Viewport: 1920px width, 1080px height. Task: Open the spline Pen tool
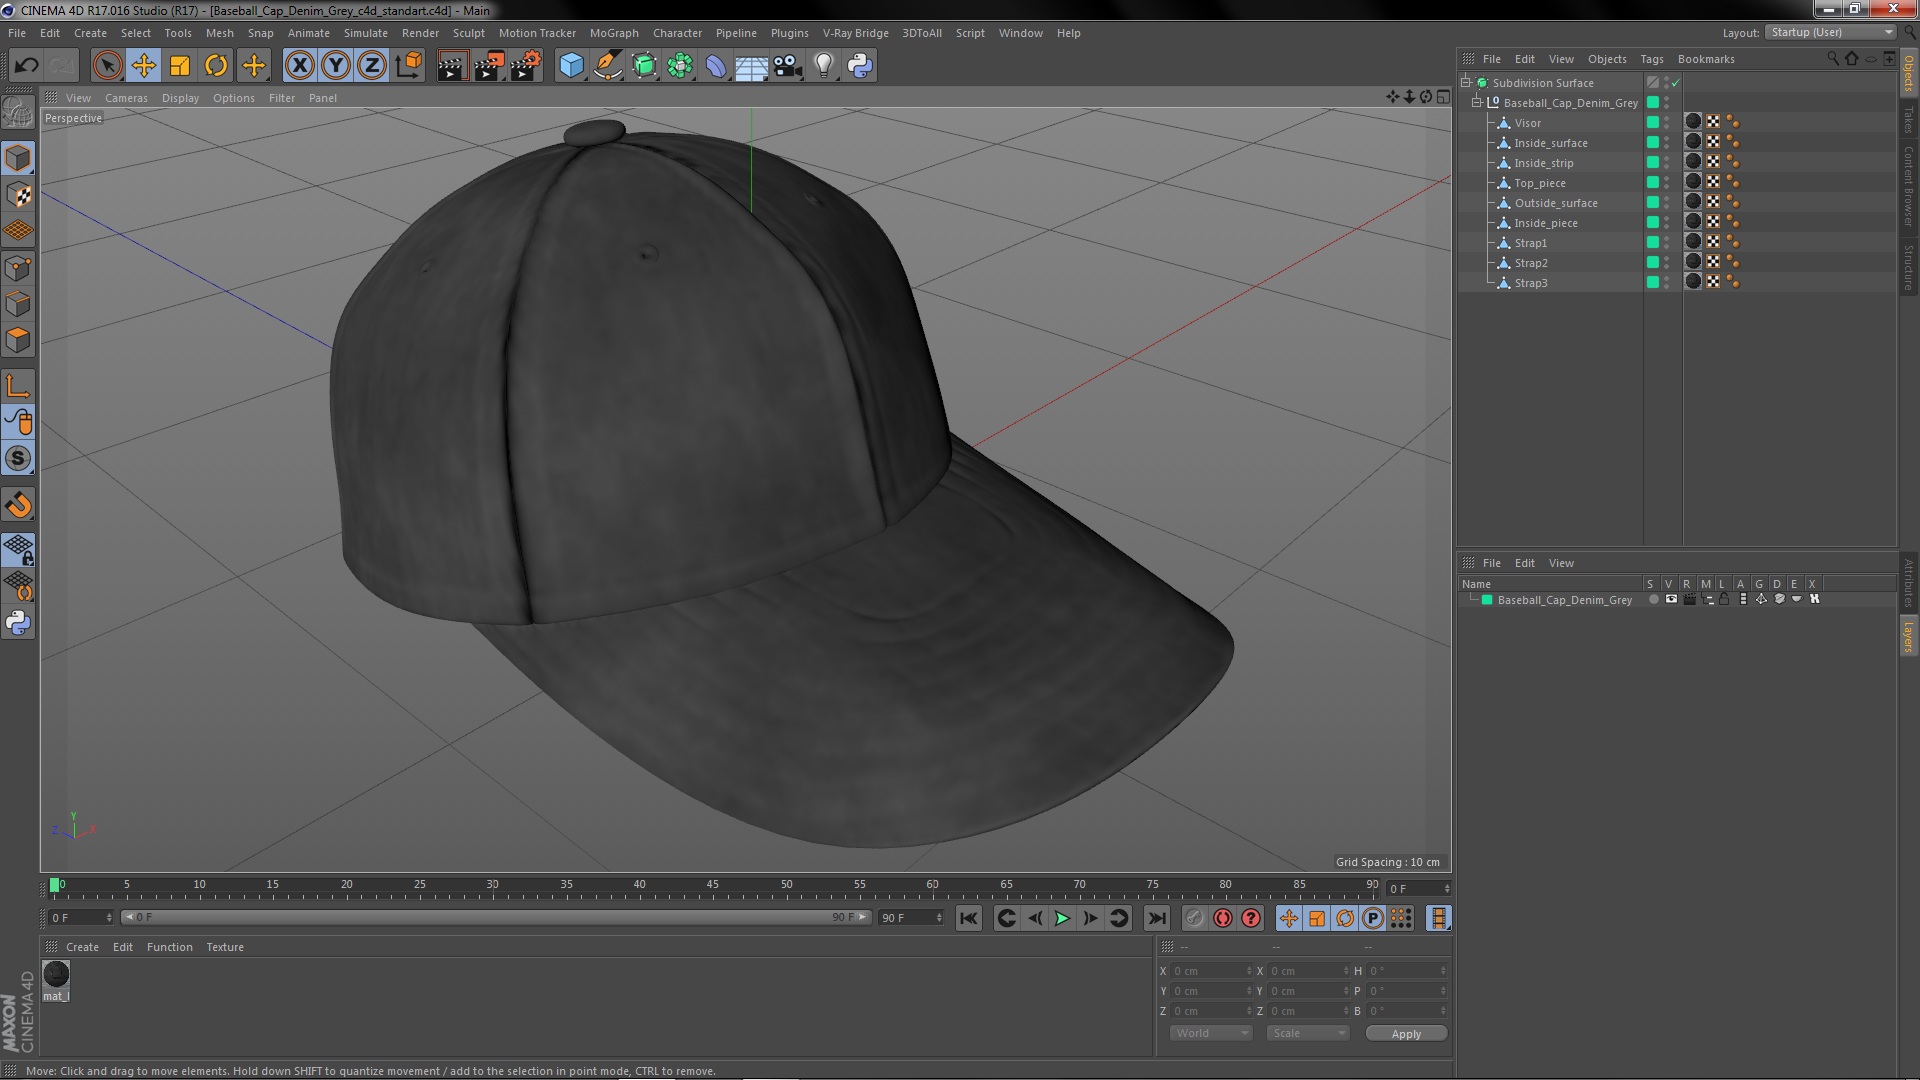coord(607,66)
